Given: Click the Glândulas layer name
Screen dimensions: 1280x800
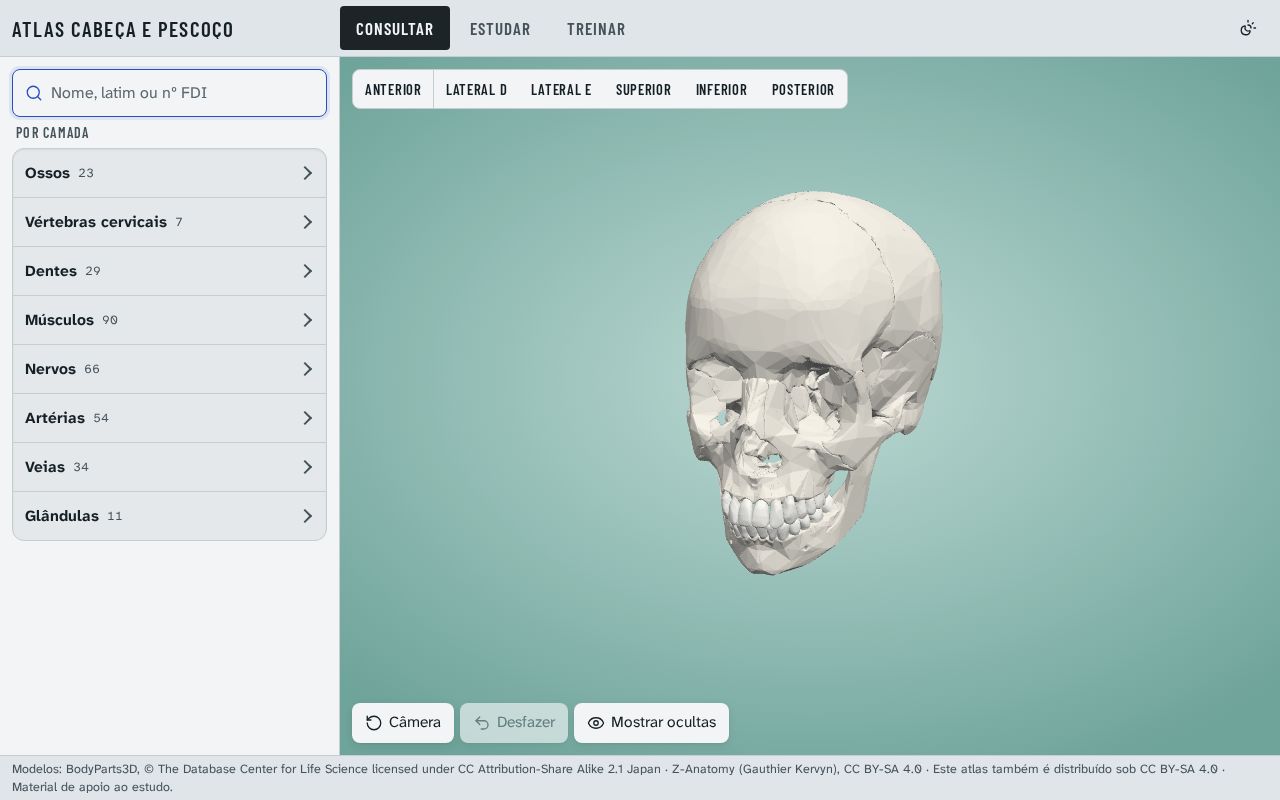Looking at the screenshot, I should pos(62,516).
